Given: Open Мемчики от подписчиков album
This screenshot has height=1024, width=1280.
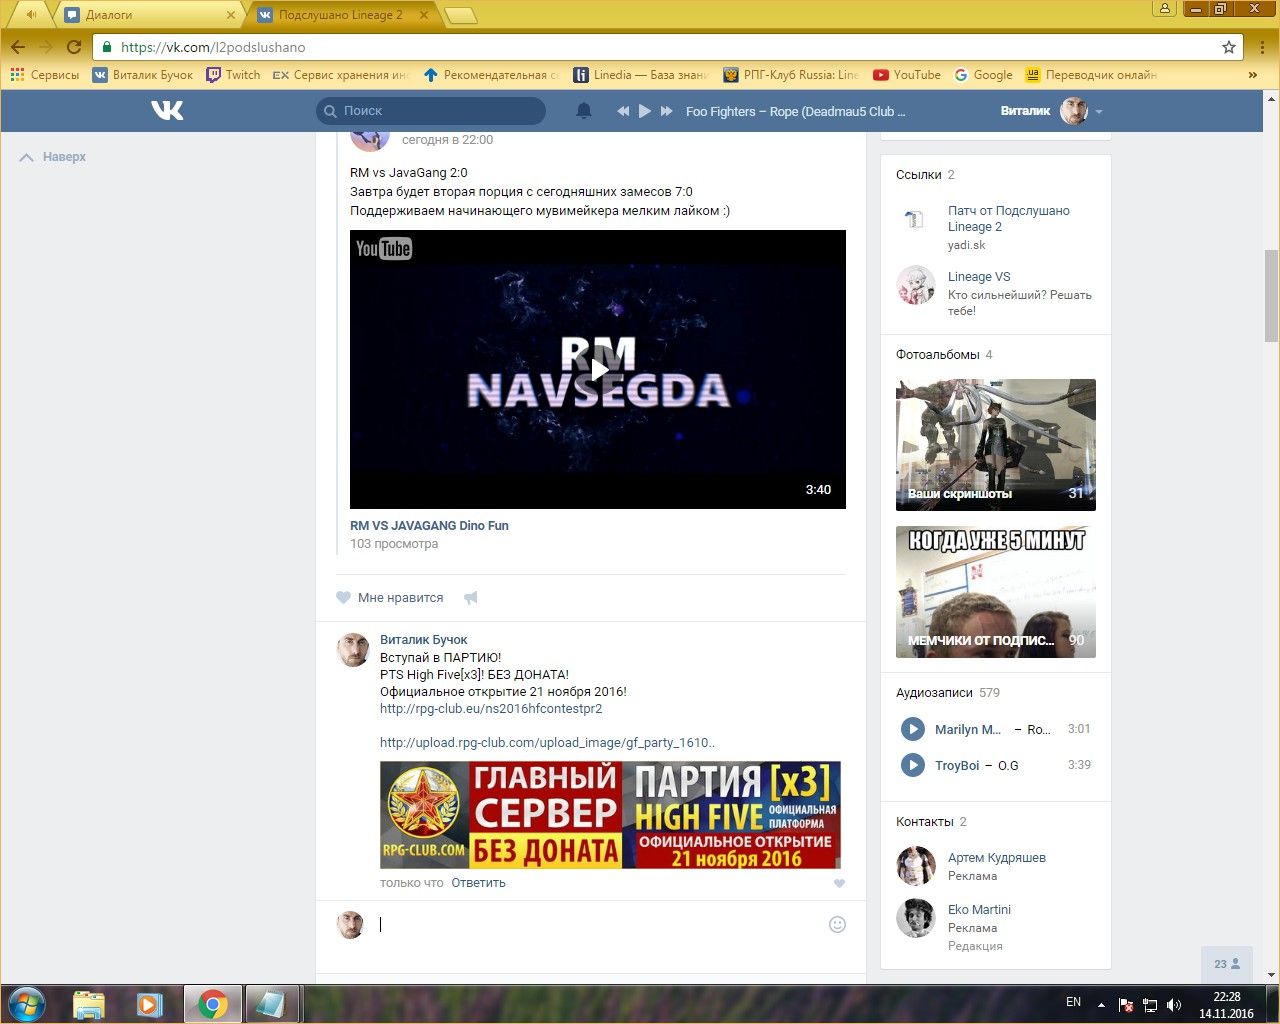Looking at the screenshot, I should [996, 592].
